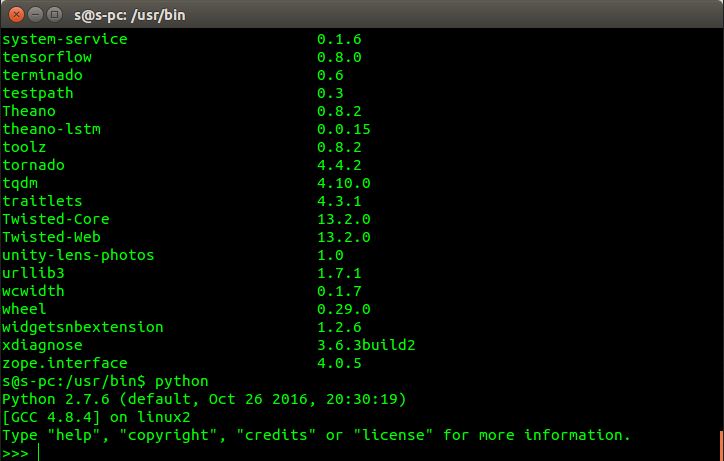The width and height of the screenshot is (724, 461).
Task: Select the 'tornado' package name
Action: pos(33,165)
